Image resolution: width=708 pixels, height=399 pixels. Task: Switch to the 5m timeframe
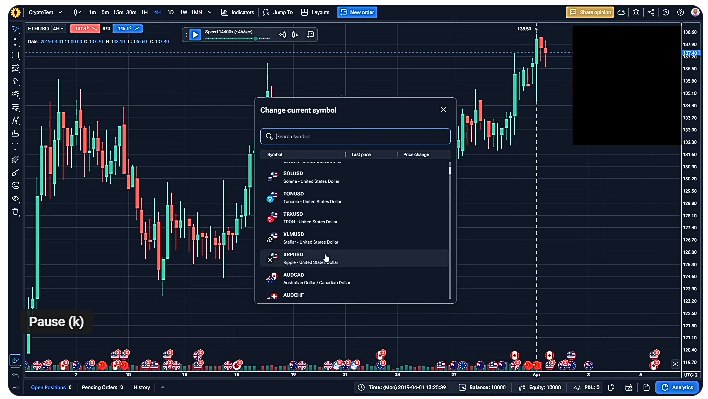pos(105,12)
